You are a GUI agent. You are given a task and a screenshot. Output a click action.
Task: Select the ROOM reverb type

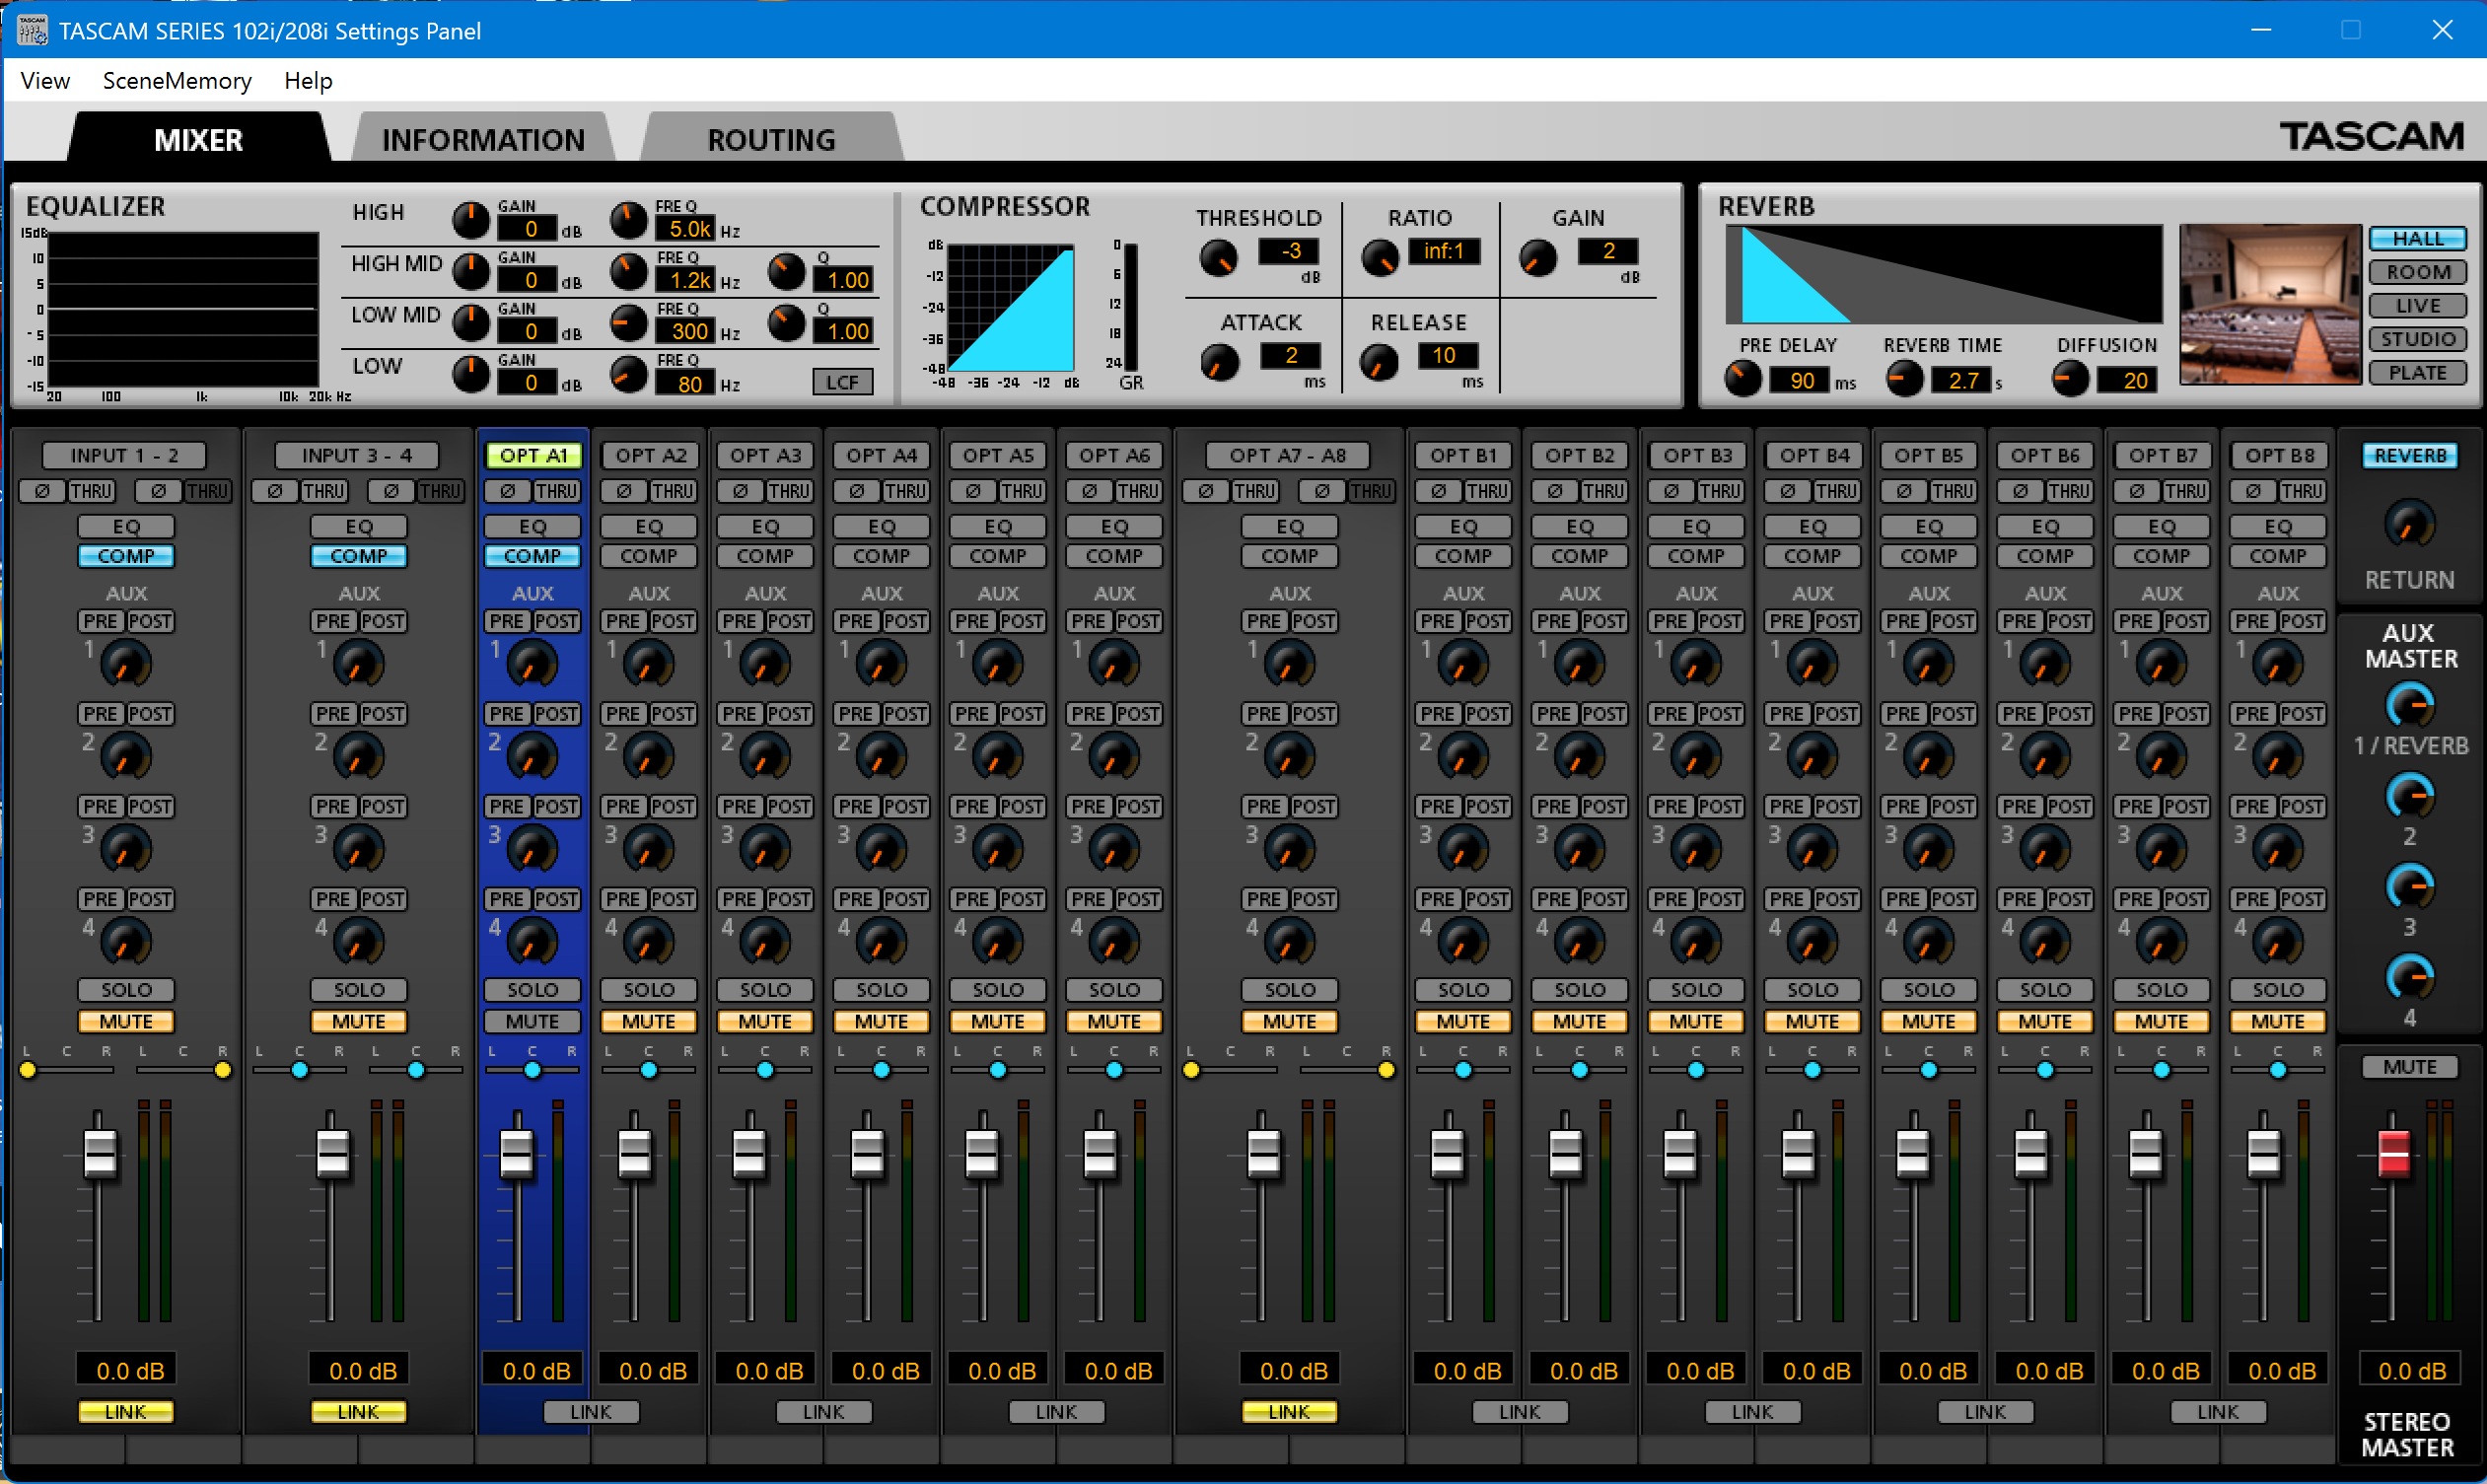coord(2417,272)
